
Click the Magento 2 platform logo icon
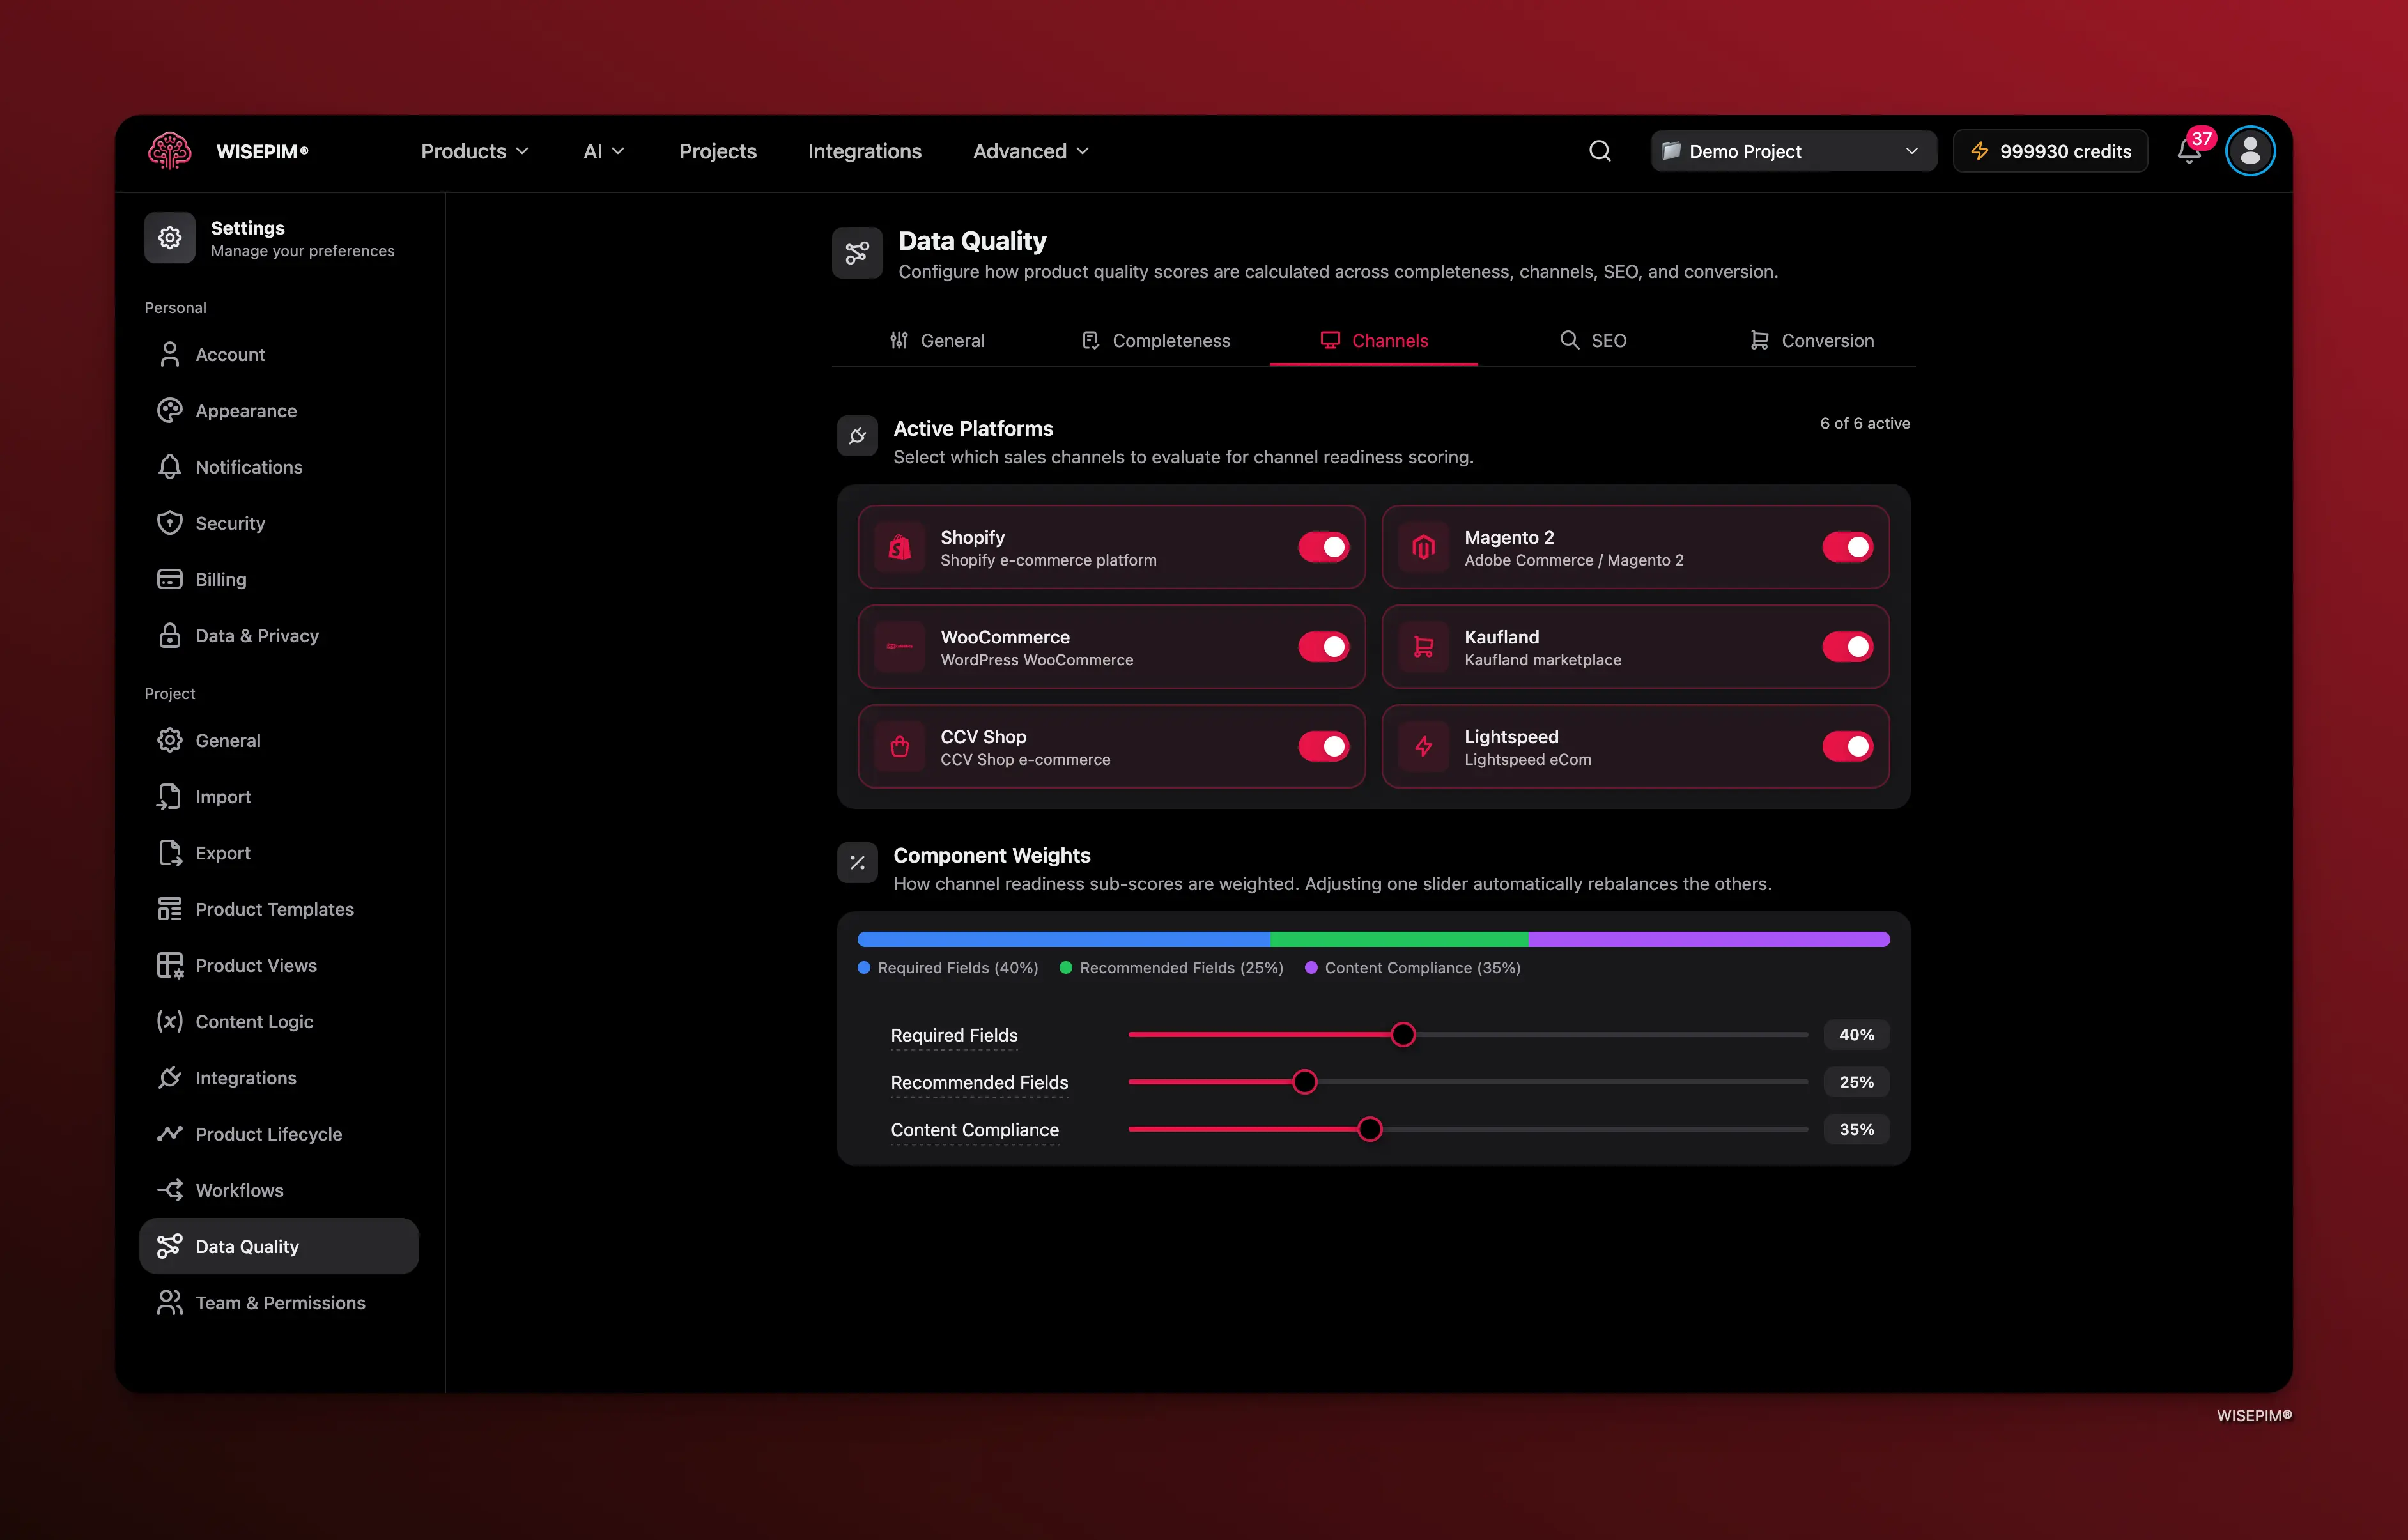pos(1423,547)
